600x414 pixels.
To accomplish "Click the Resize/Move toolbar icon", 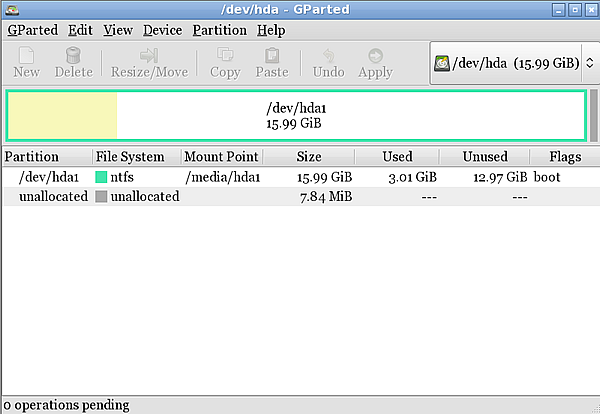I will (x=149, y=55).
